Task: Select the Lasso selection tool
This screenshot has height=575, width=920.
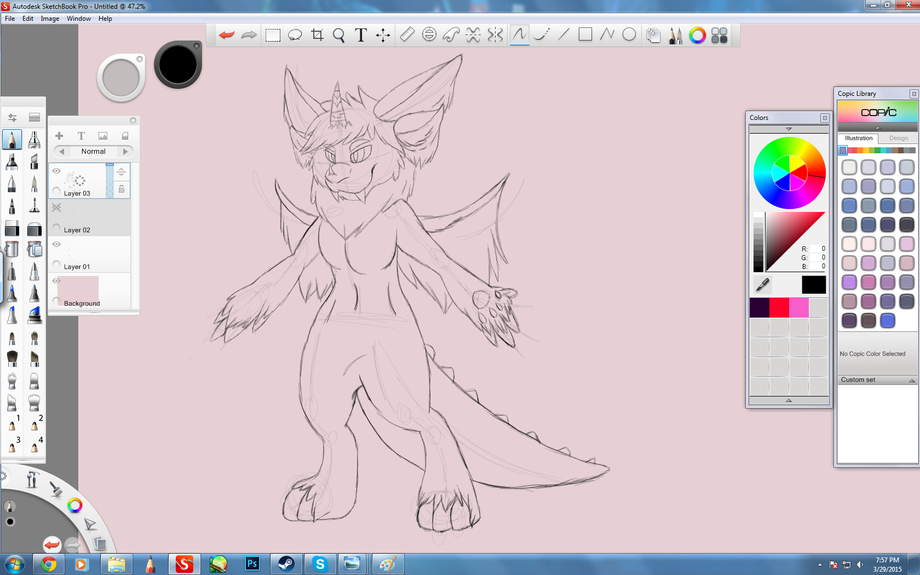Action: click(295, 35)
